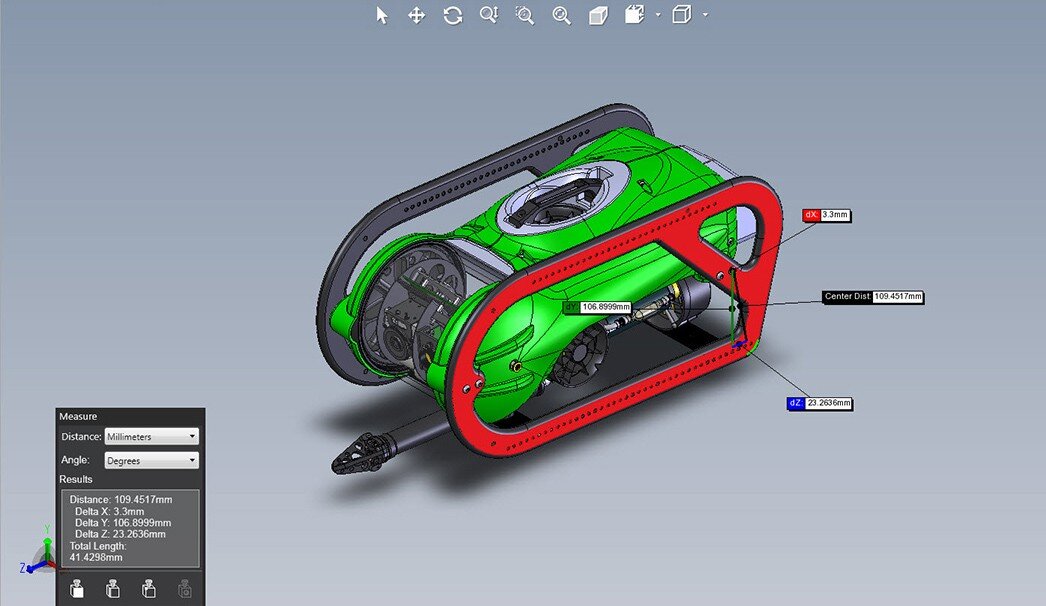Toggle the second measurement mode button
The height and width of the screenshot is (606, 1046).
pos(112,589)
